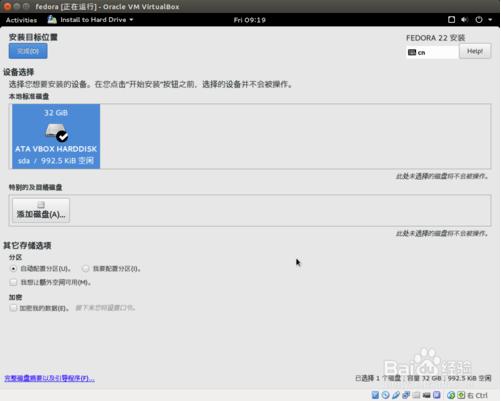Open the full disk summary and bootloader link
The height and width of the screenshot is (401, 501).
[x=49, y=378]
